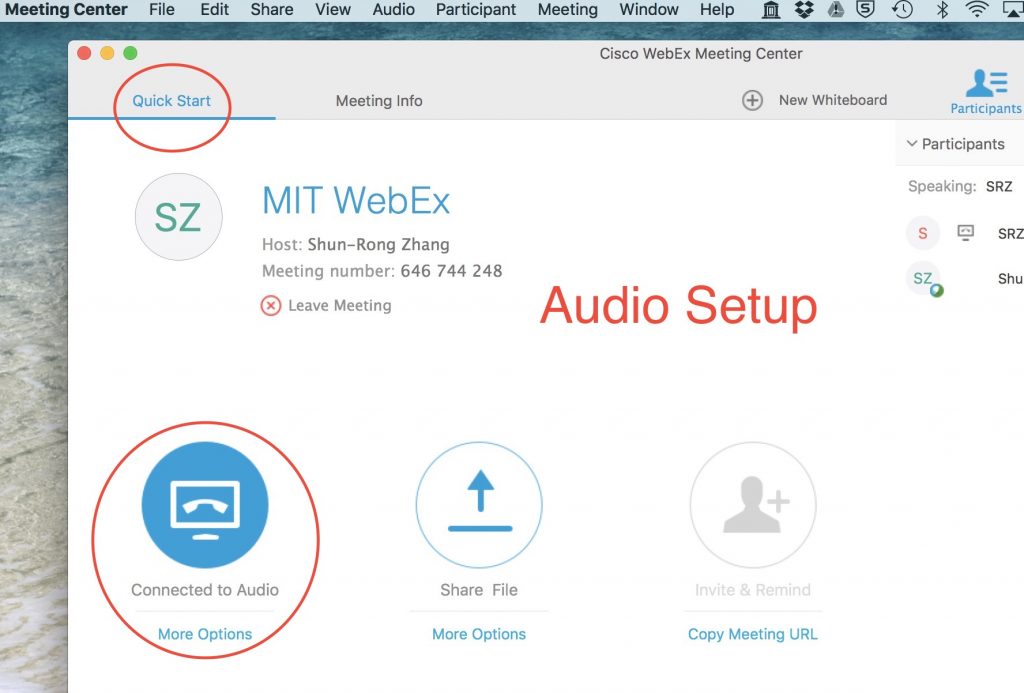
Task: Open the Meeting menu
Action: (567, 10)
